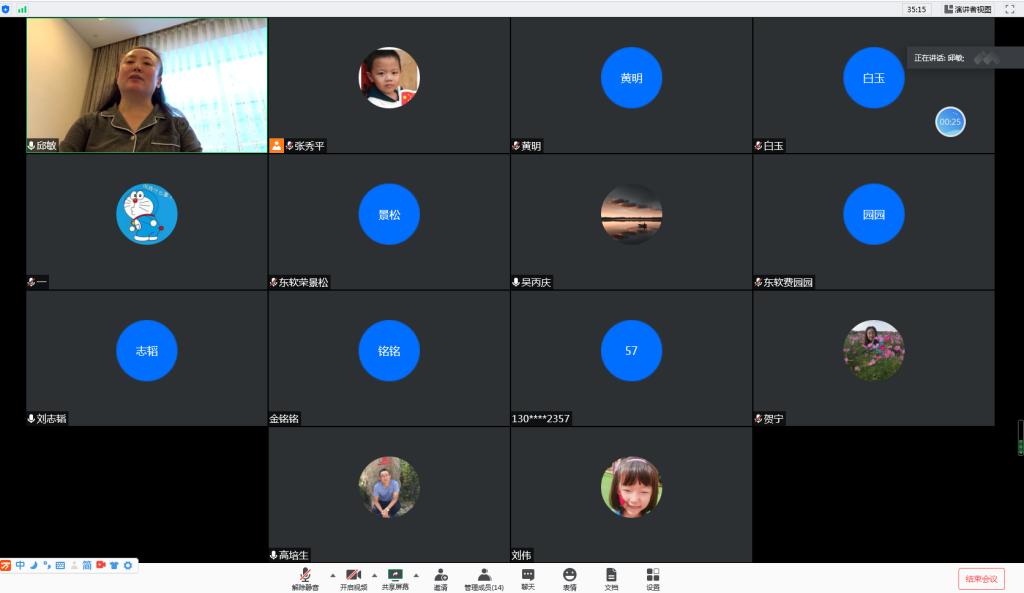Toggle 解除静音 microphone unmute
Screen dimensions: 1024x593
coord(305,576)
